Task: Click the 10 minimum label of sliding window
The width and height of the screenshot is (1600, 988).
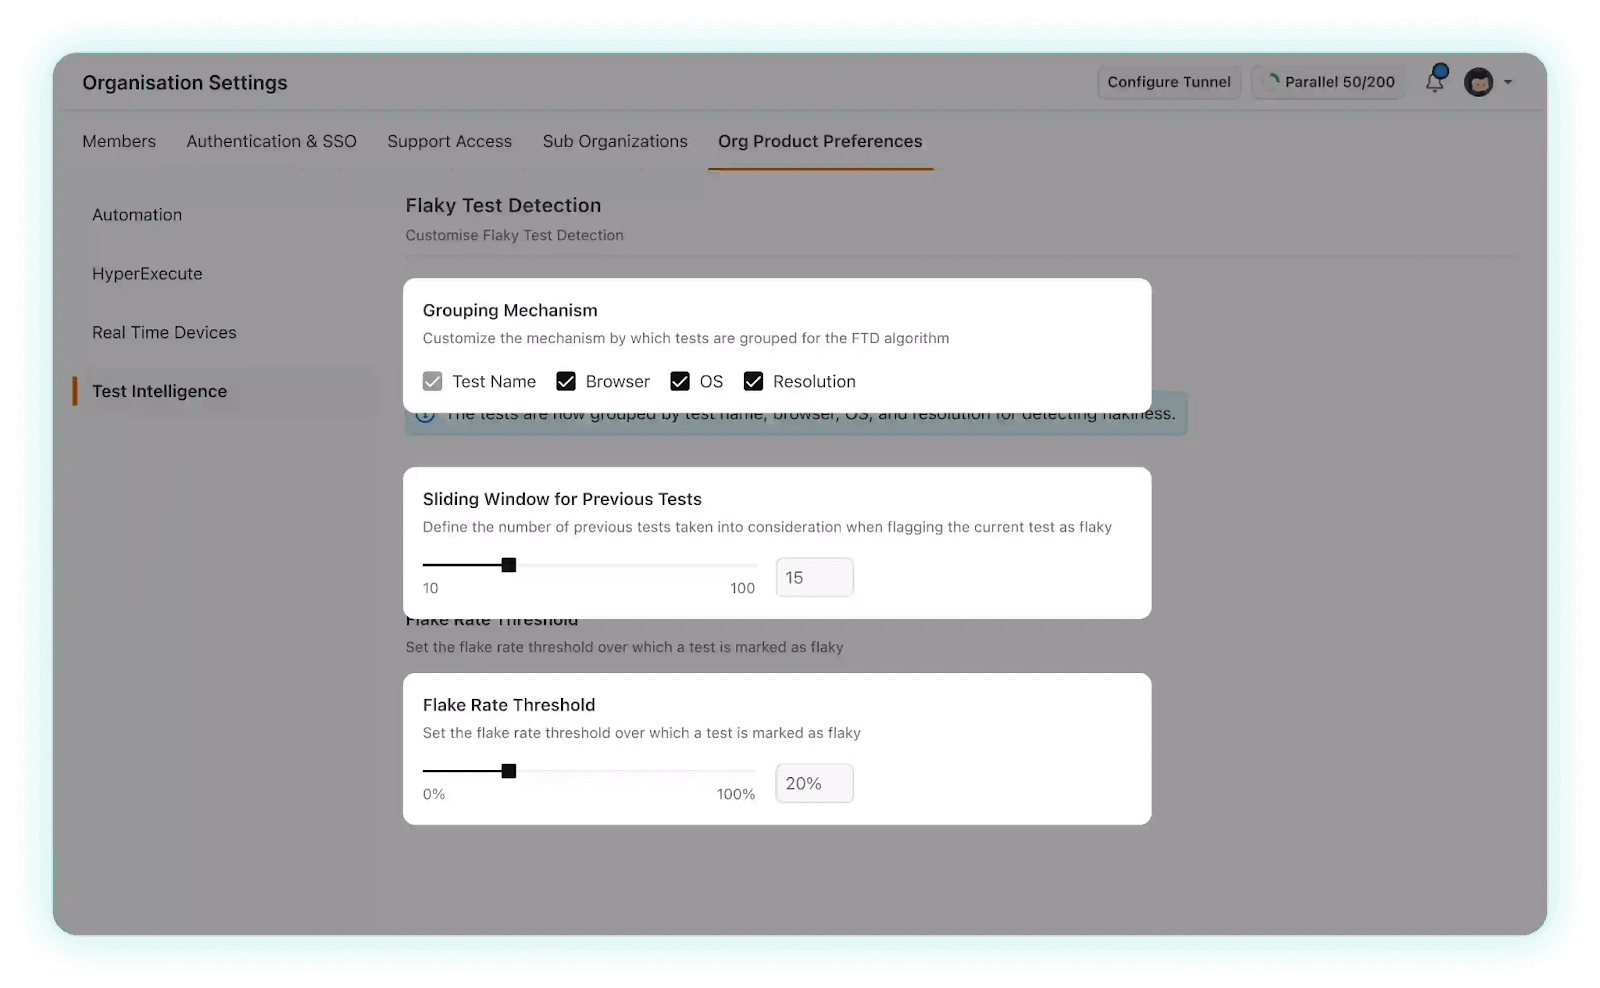Action: coord(430,588)
